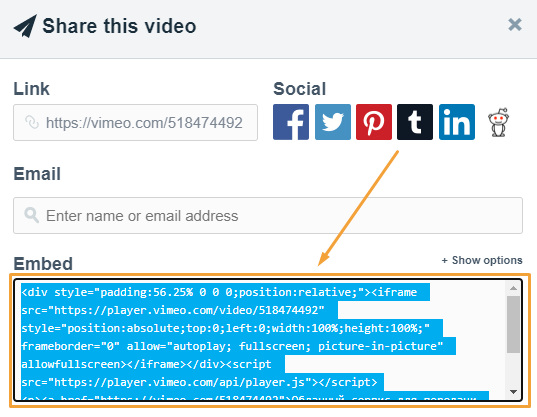This screenshot has height=417, width=537.
Task: Select the vimeo.com/518474492 link field
Action: pyautogui.click(x=135, y=123)
